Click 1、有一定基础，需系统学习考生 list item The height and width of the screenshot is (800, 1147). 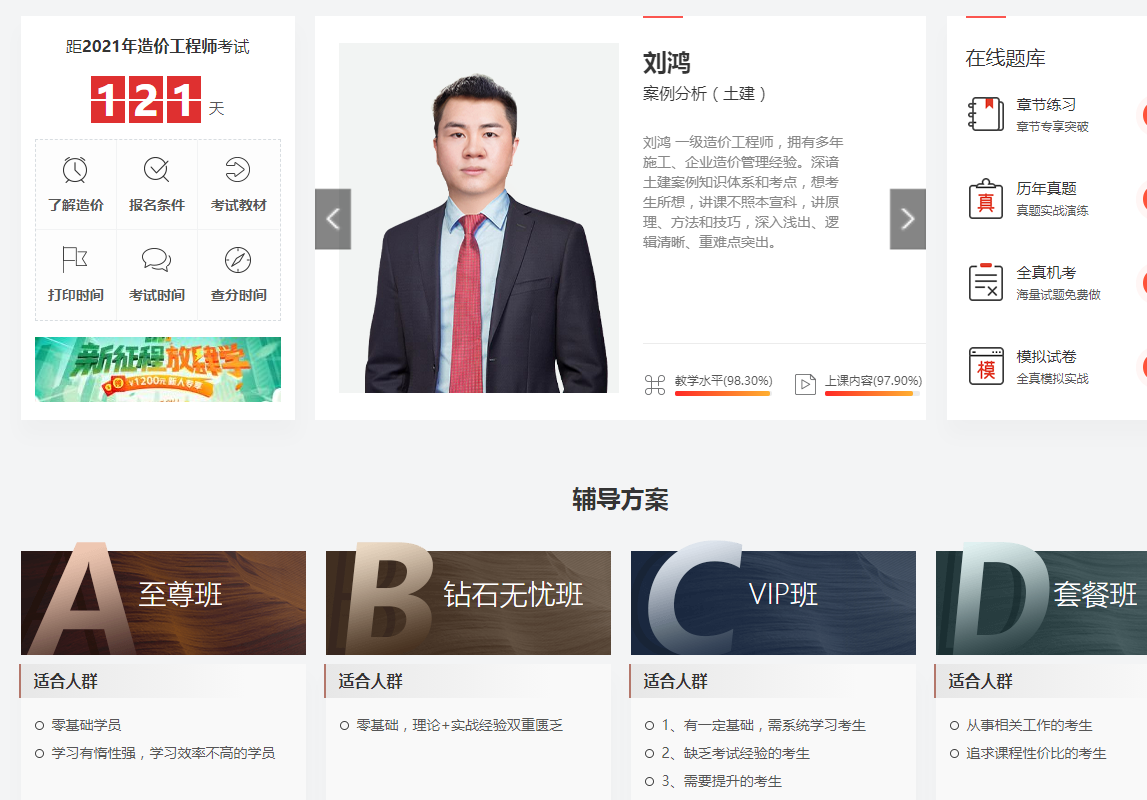coord(764,725)
